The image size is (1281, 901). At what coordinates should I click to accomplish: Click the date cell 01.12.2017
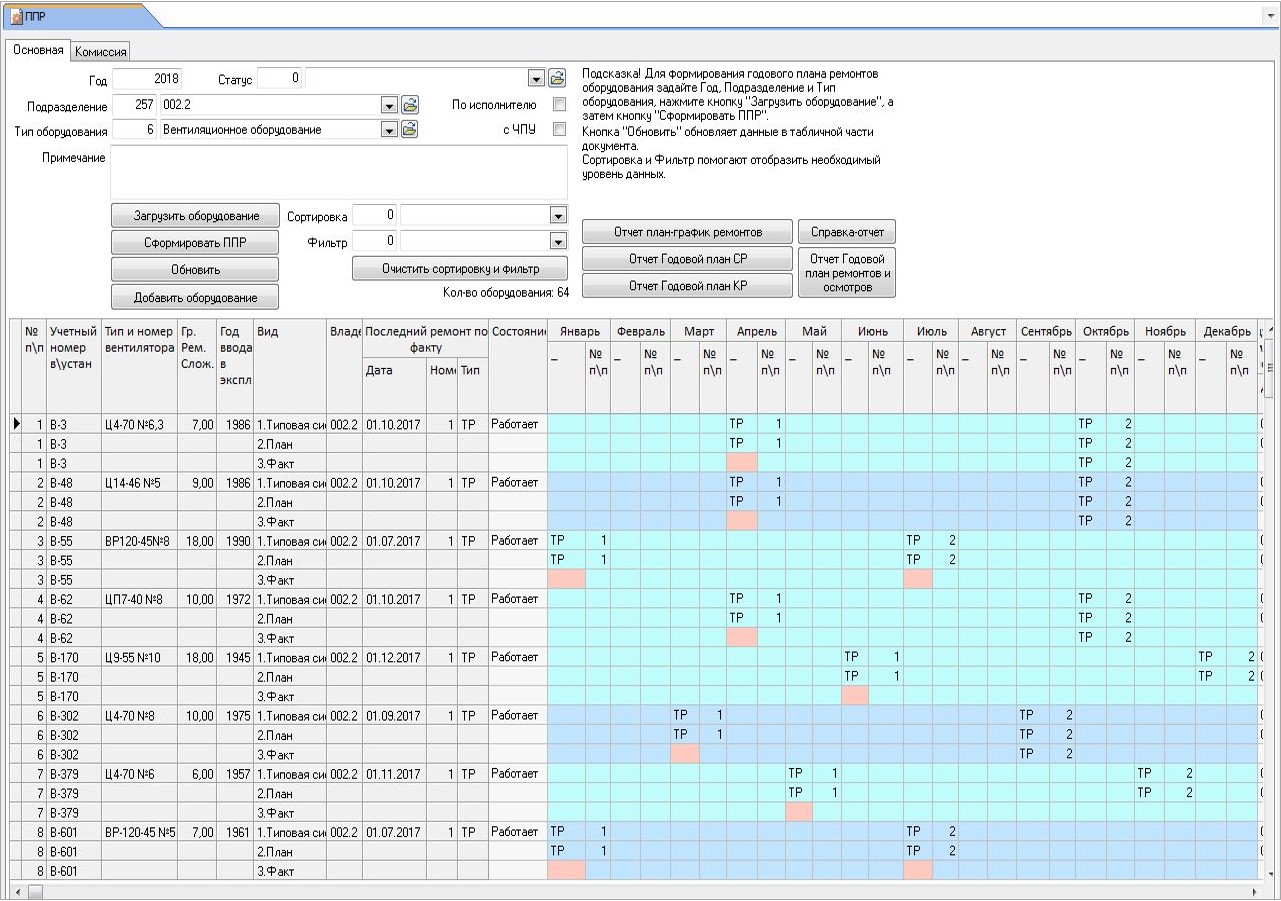coord(394,657)
